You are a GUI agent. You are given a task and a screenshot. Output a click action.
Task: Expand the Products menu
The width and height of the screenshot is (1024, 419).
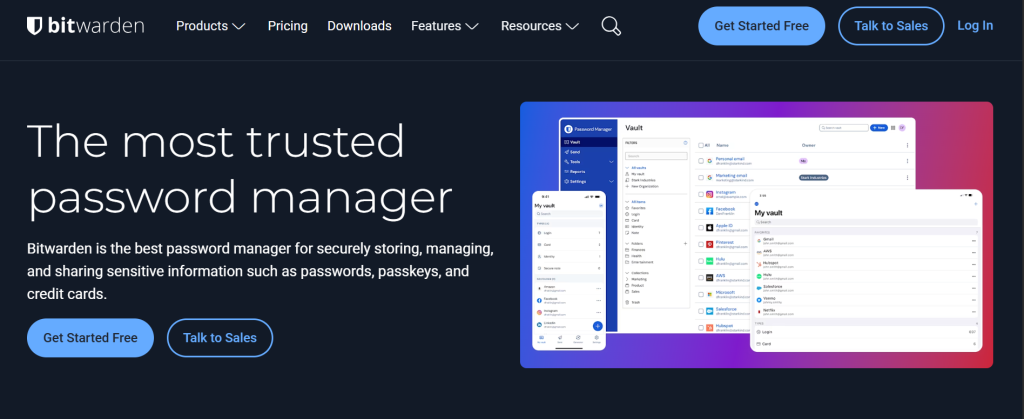[210, 26]
